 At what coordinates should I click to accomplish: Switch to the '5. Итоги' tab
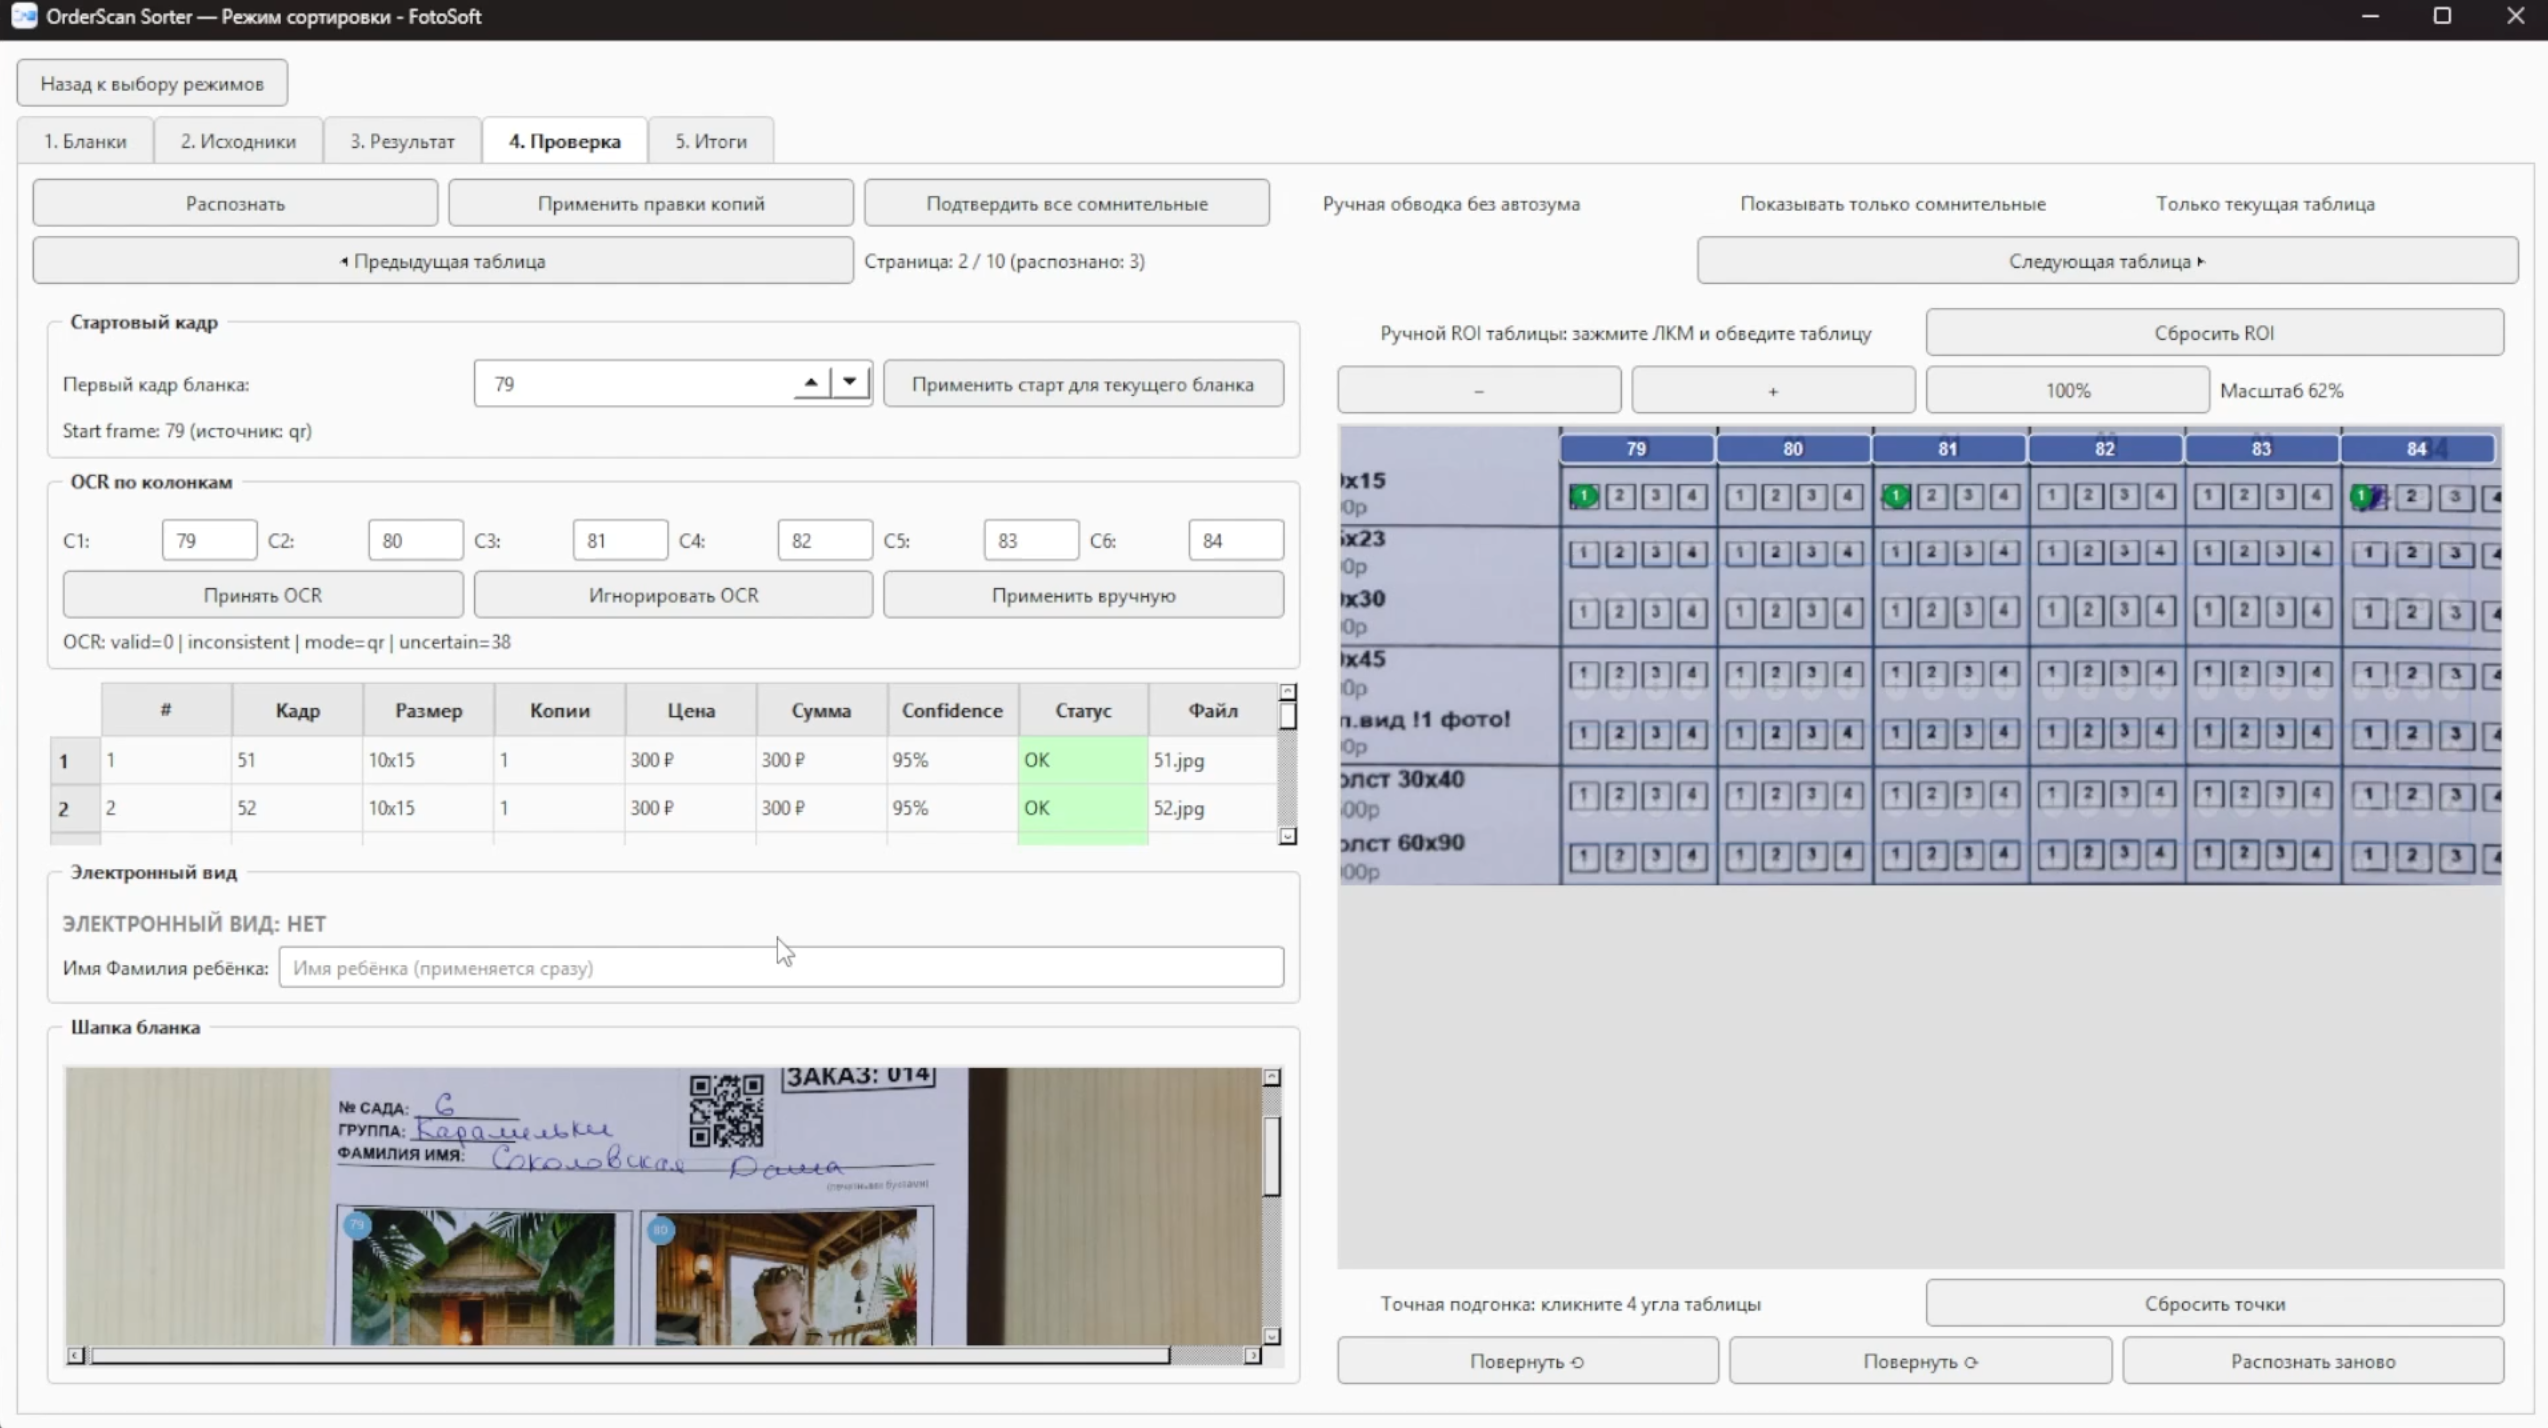710,141
